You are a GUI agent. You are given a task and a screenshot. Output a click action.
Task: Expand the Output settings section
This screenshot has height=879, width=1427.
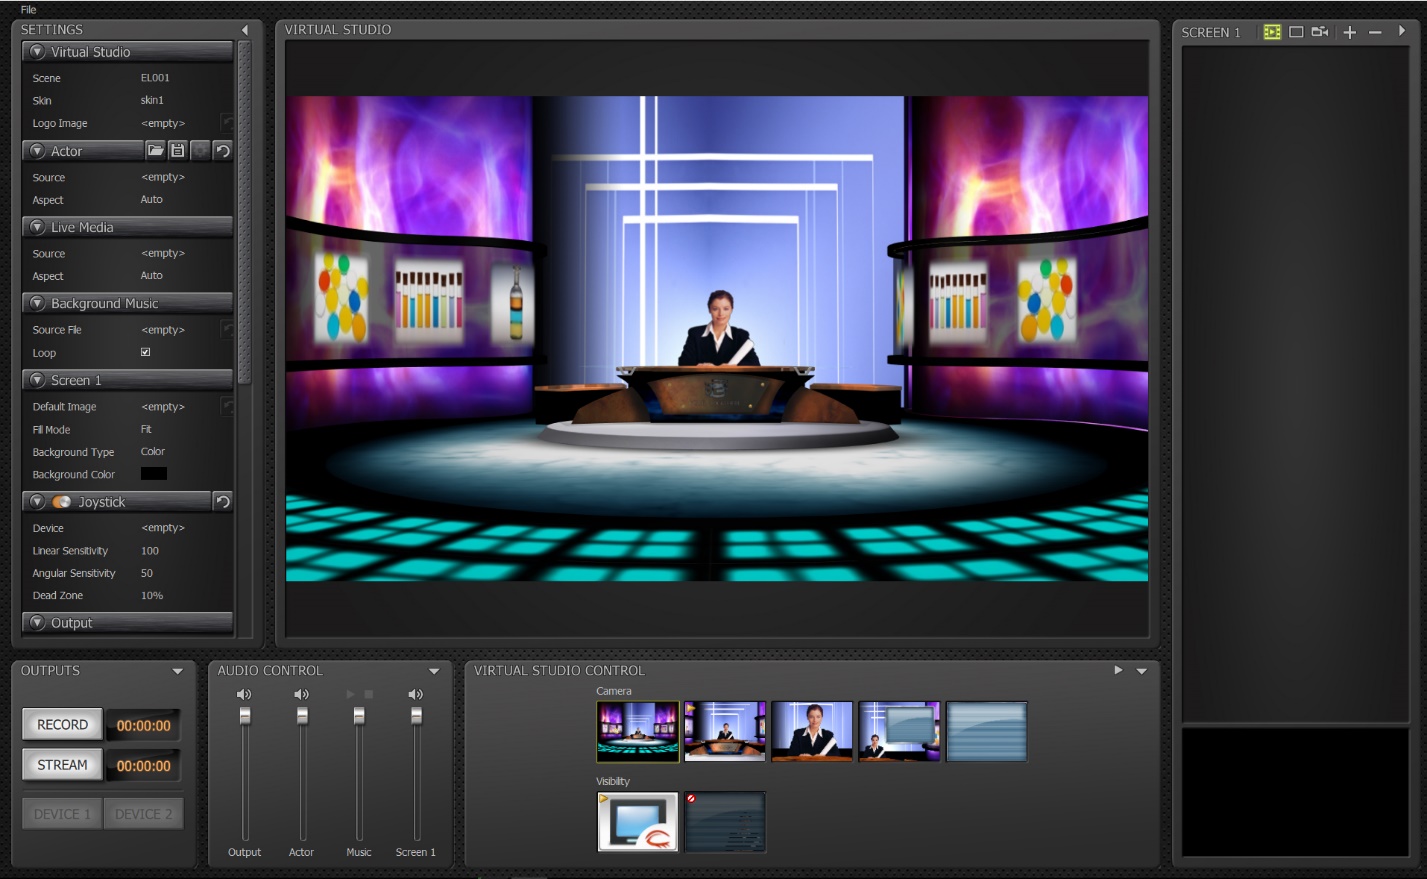[x=38, y=623]
